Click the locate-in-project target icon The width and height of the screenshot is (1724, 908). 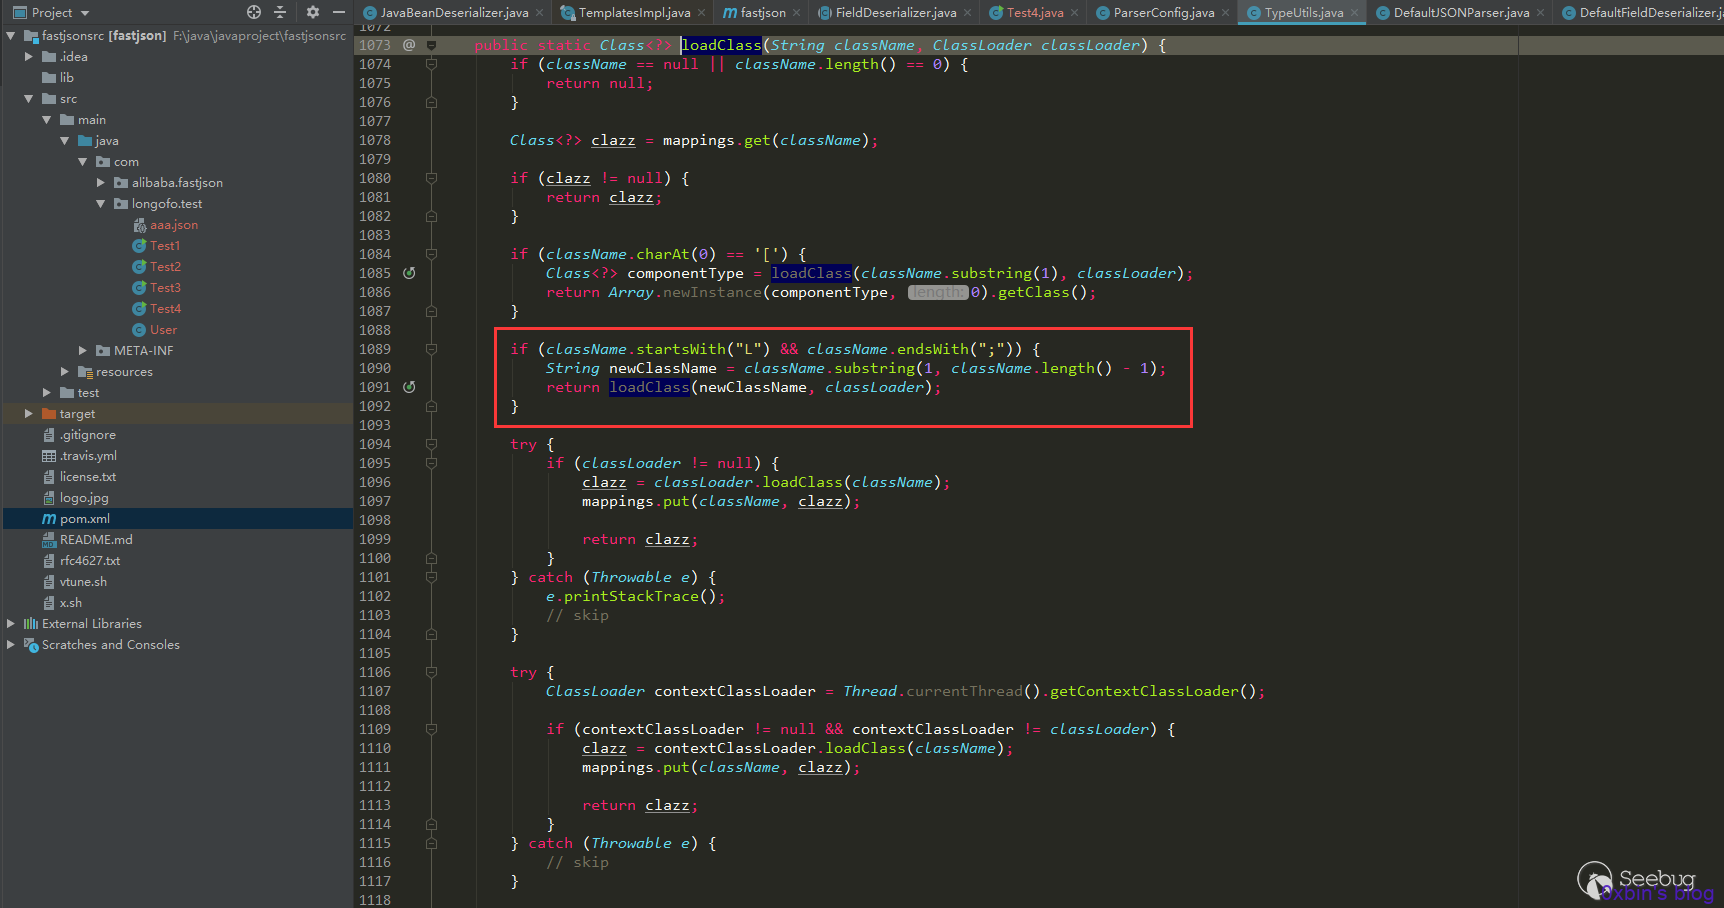[x=254, y=12]
